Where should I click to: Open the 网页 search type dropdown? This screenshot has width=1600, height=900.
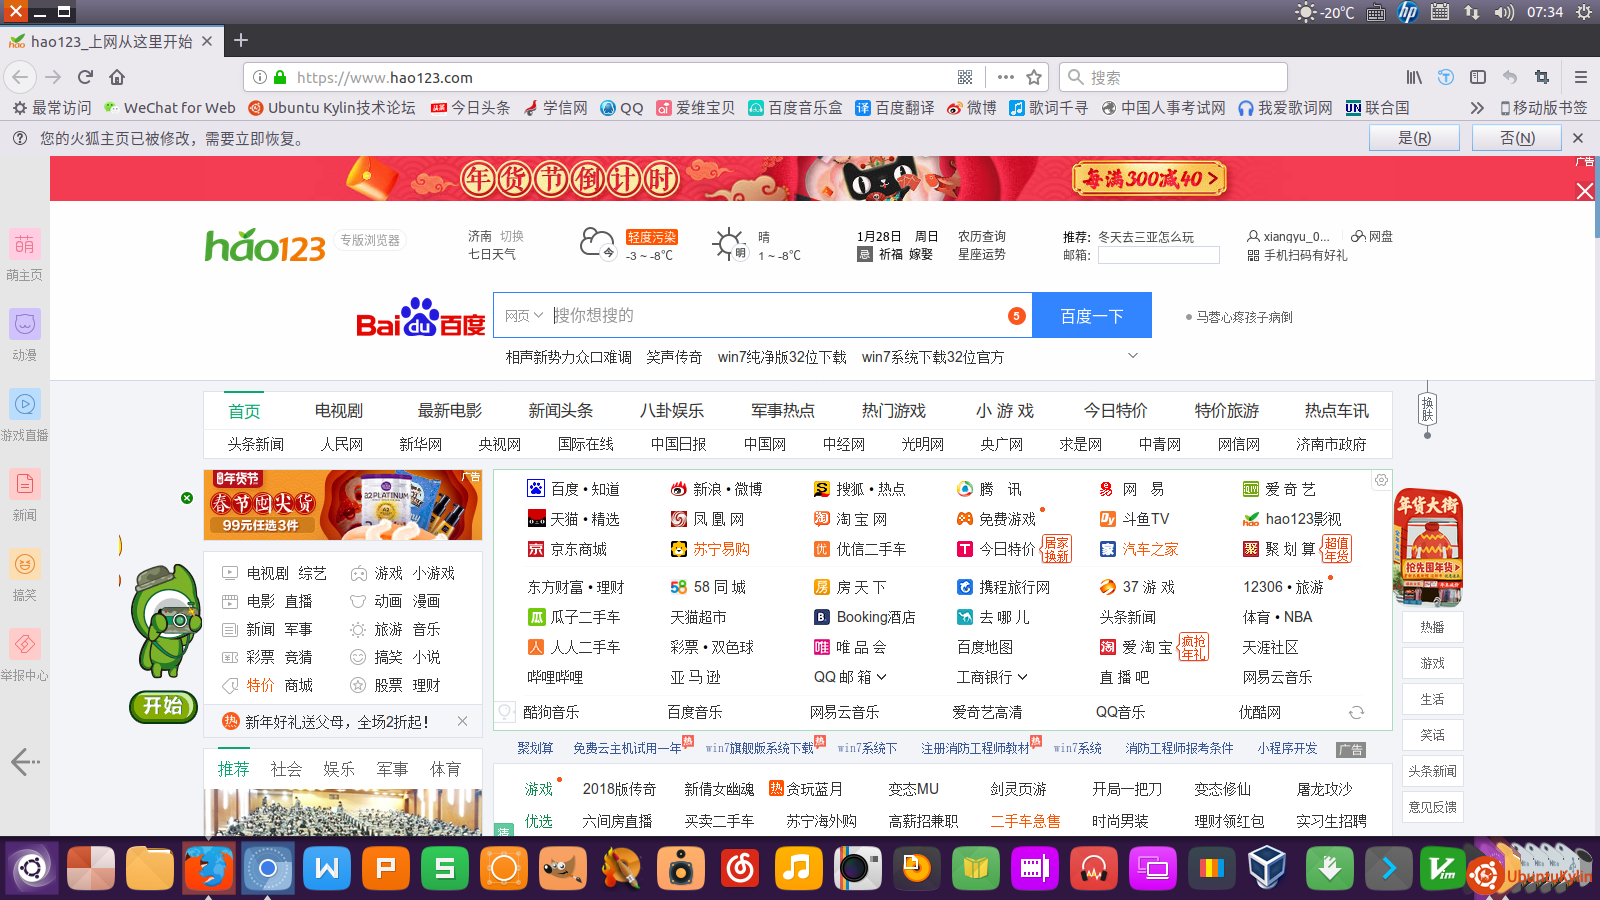(524, 316)
